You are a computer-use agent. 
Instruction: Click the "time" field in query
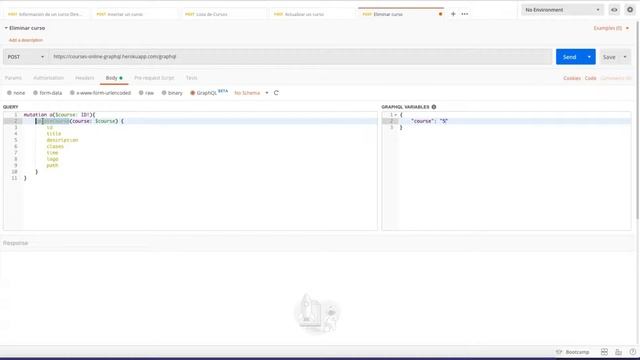pyautogui.click(x=52, y=153)
